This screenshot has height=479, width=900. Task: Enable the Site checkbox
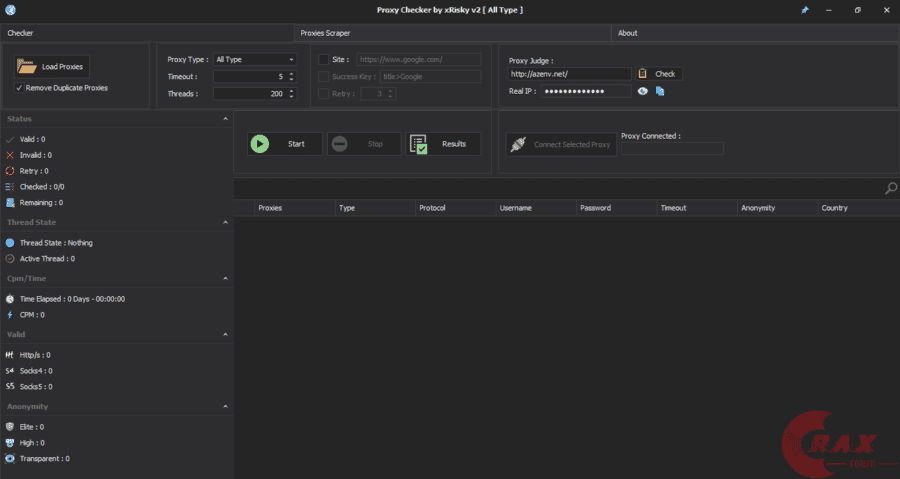pyautogui.click(x=323, y=60)
